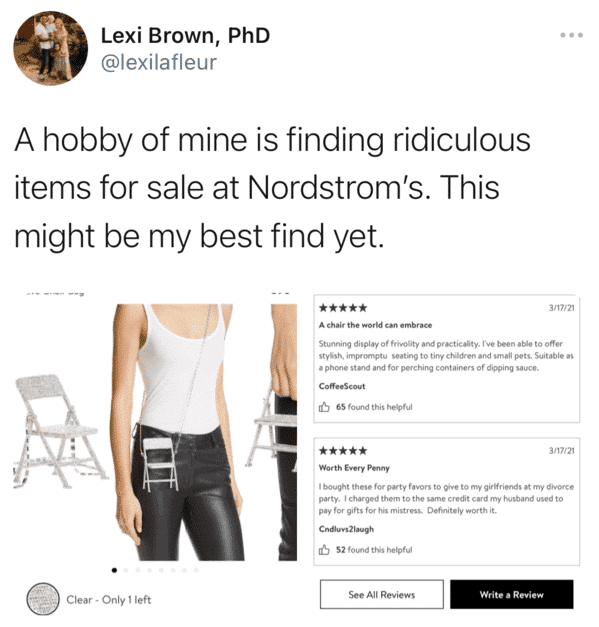Open the @lexilafleur handle link

159,63
